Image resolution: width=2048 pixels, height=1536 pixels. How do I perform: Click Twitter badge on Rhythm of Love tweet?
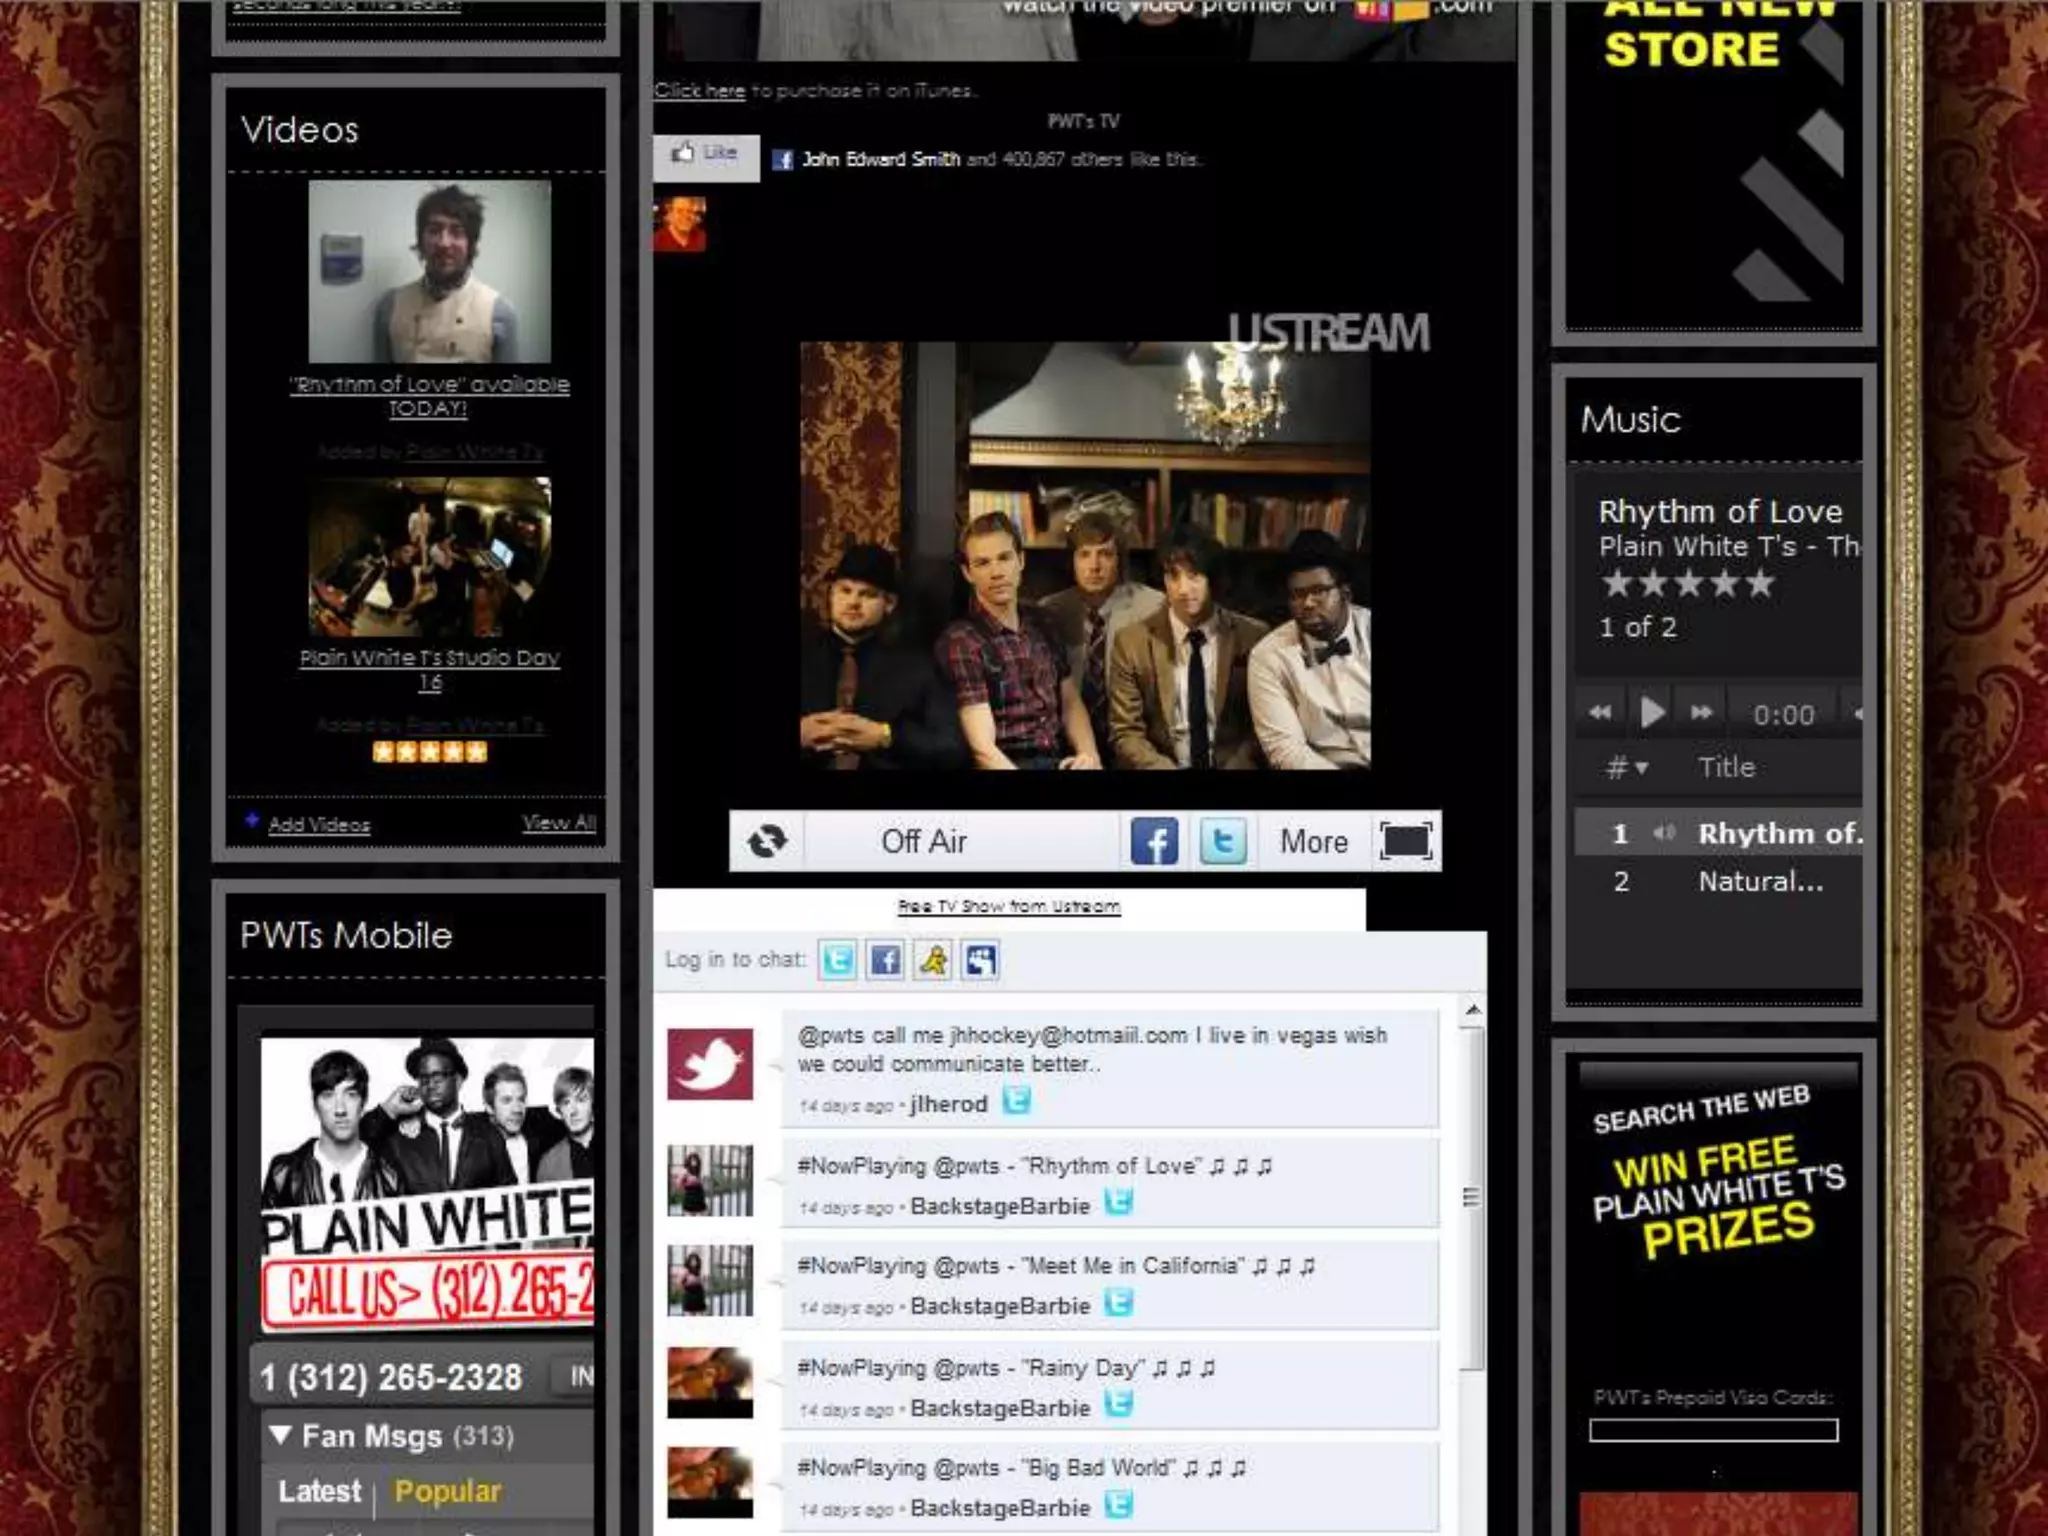coord(1118,1202)
